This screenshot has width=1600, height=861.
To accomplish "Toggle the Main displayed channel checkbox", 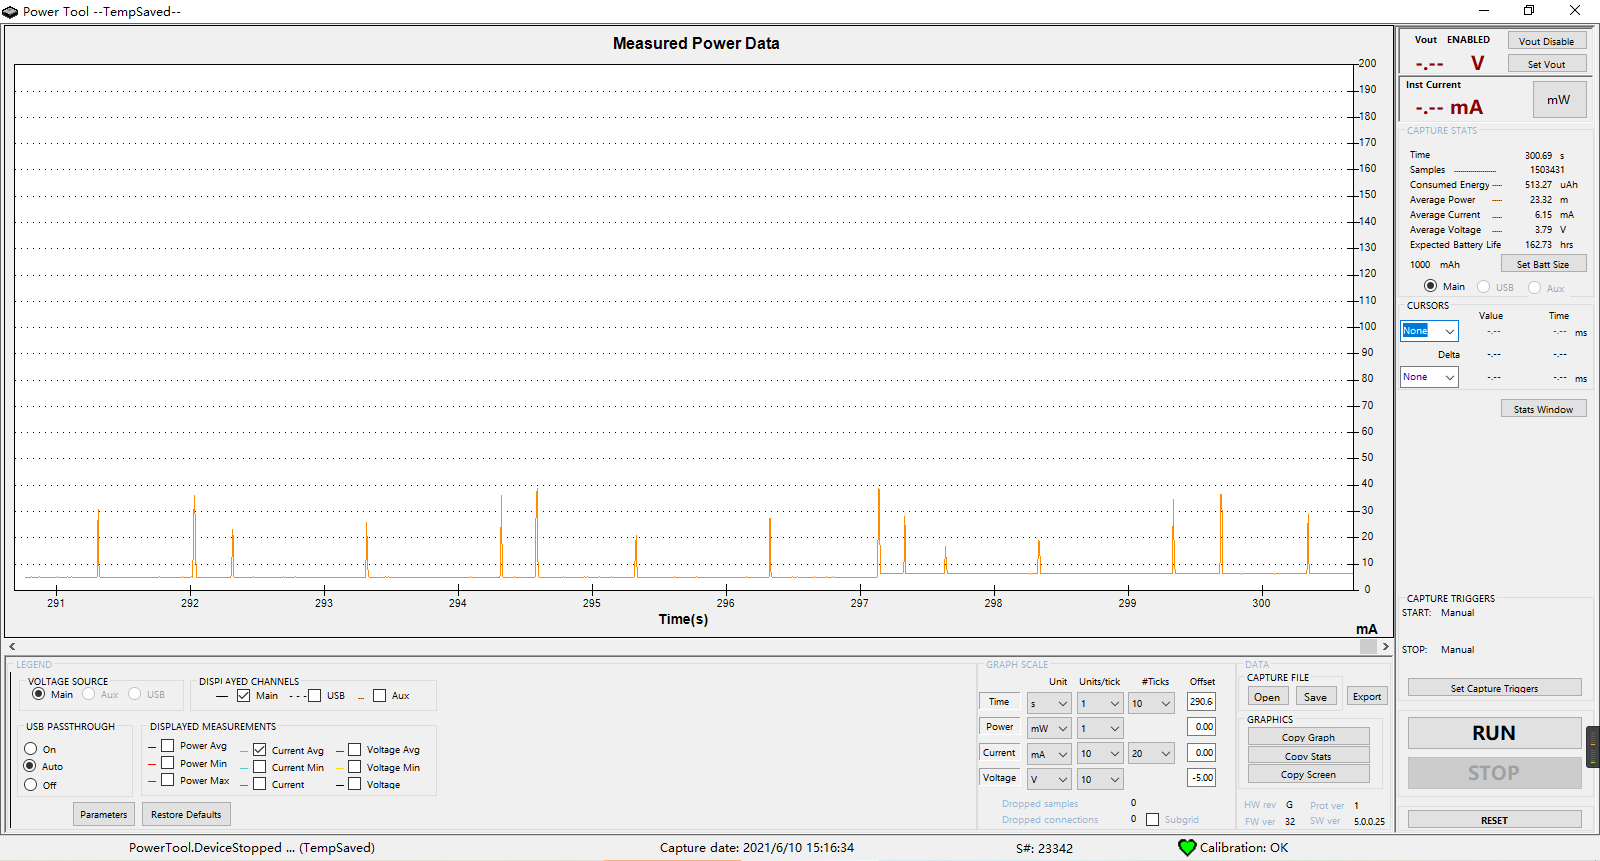I will pyautogui.click(x=243, y=695).
